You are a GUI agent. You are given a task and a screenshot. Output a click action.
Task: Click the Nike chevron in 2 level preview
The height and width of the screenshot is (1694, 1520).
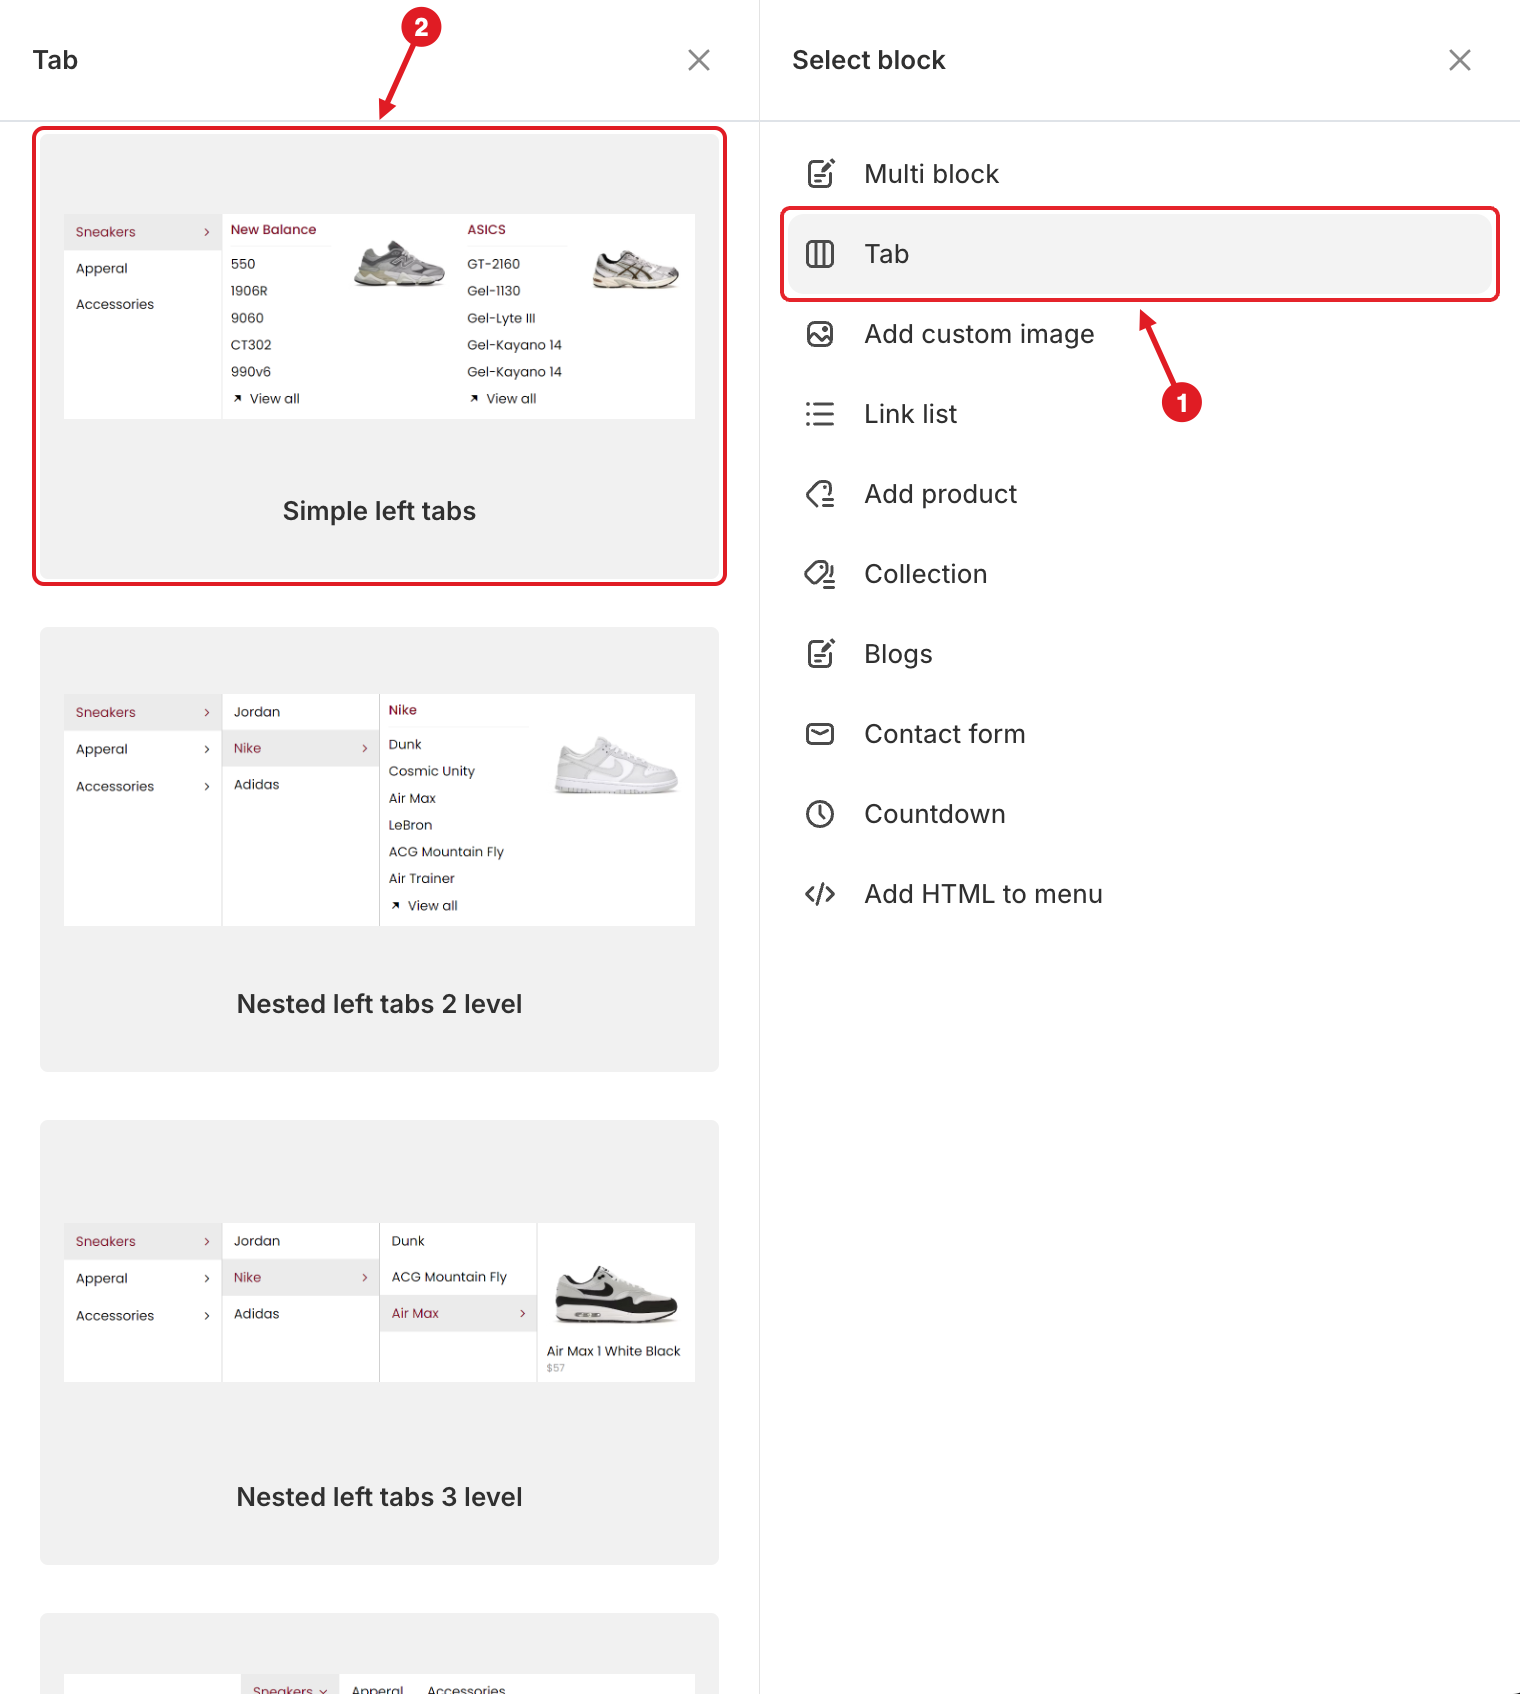coord(365,748)
